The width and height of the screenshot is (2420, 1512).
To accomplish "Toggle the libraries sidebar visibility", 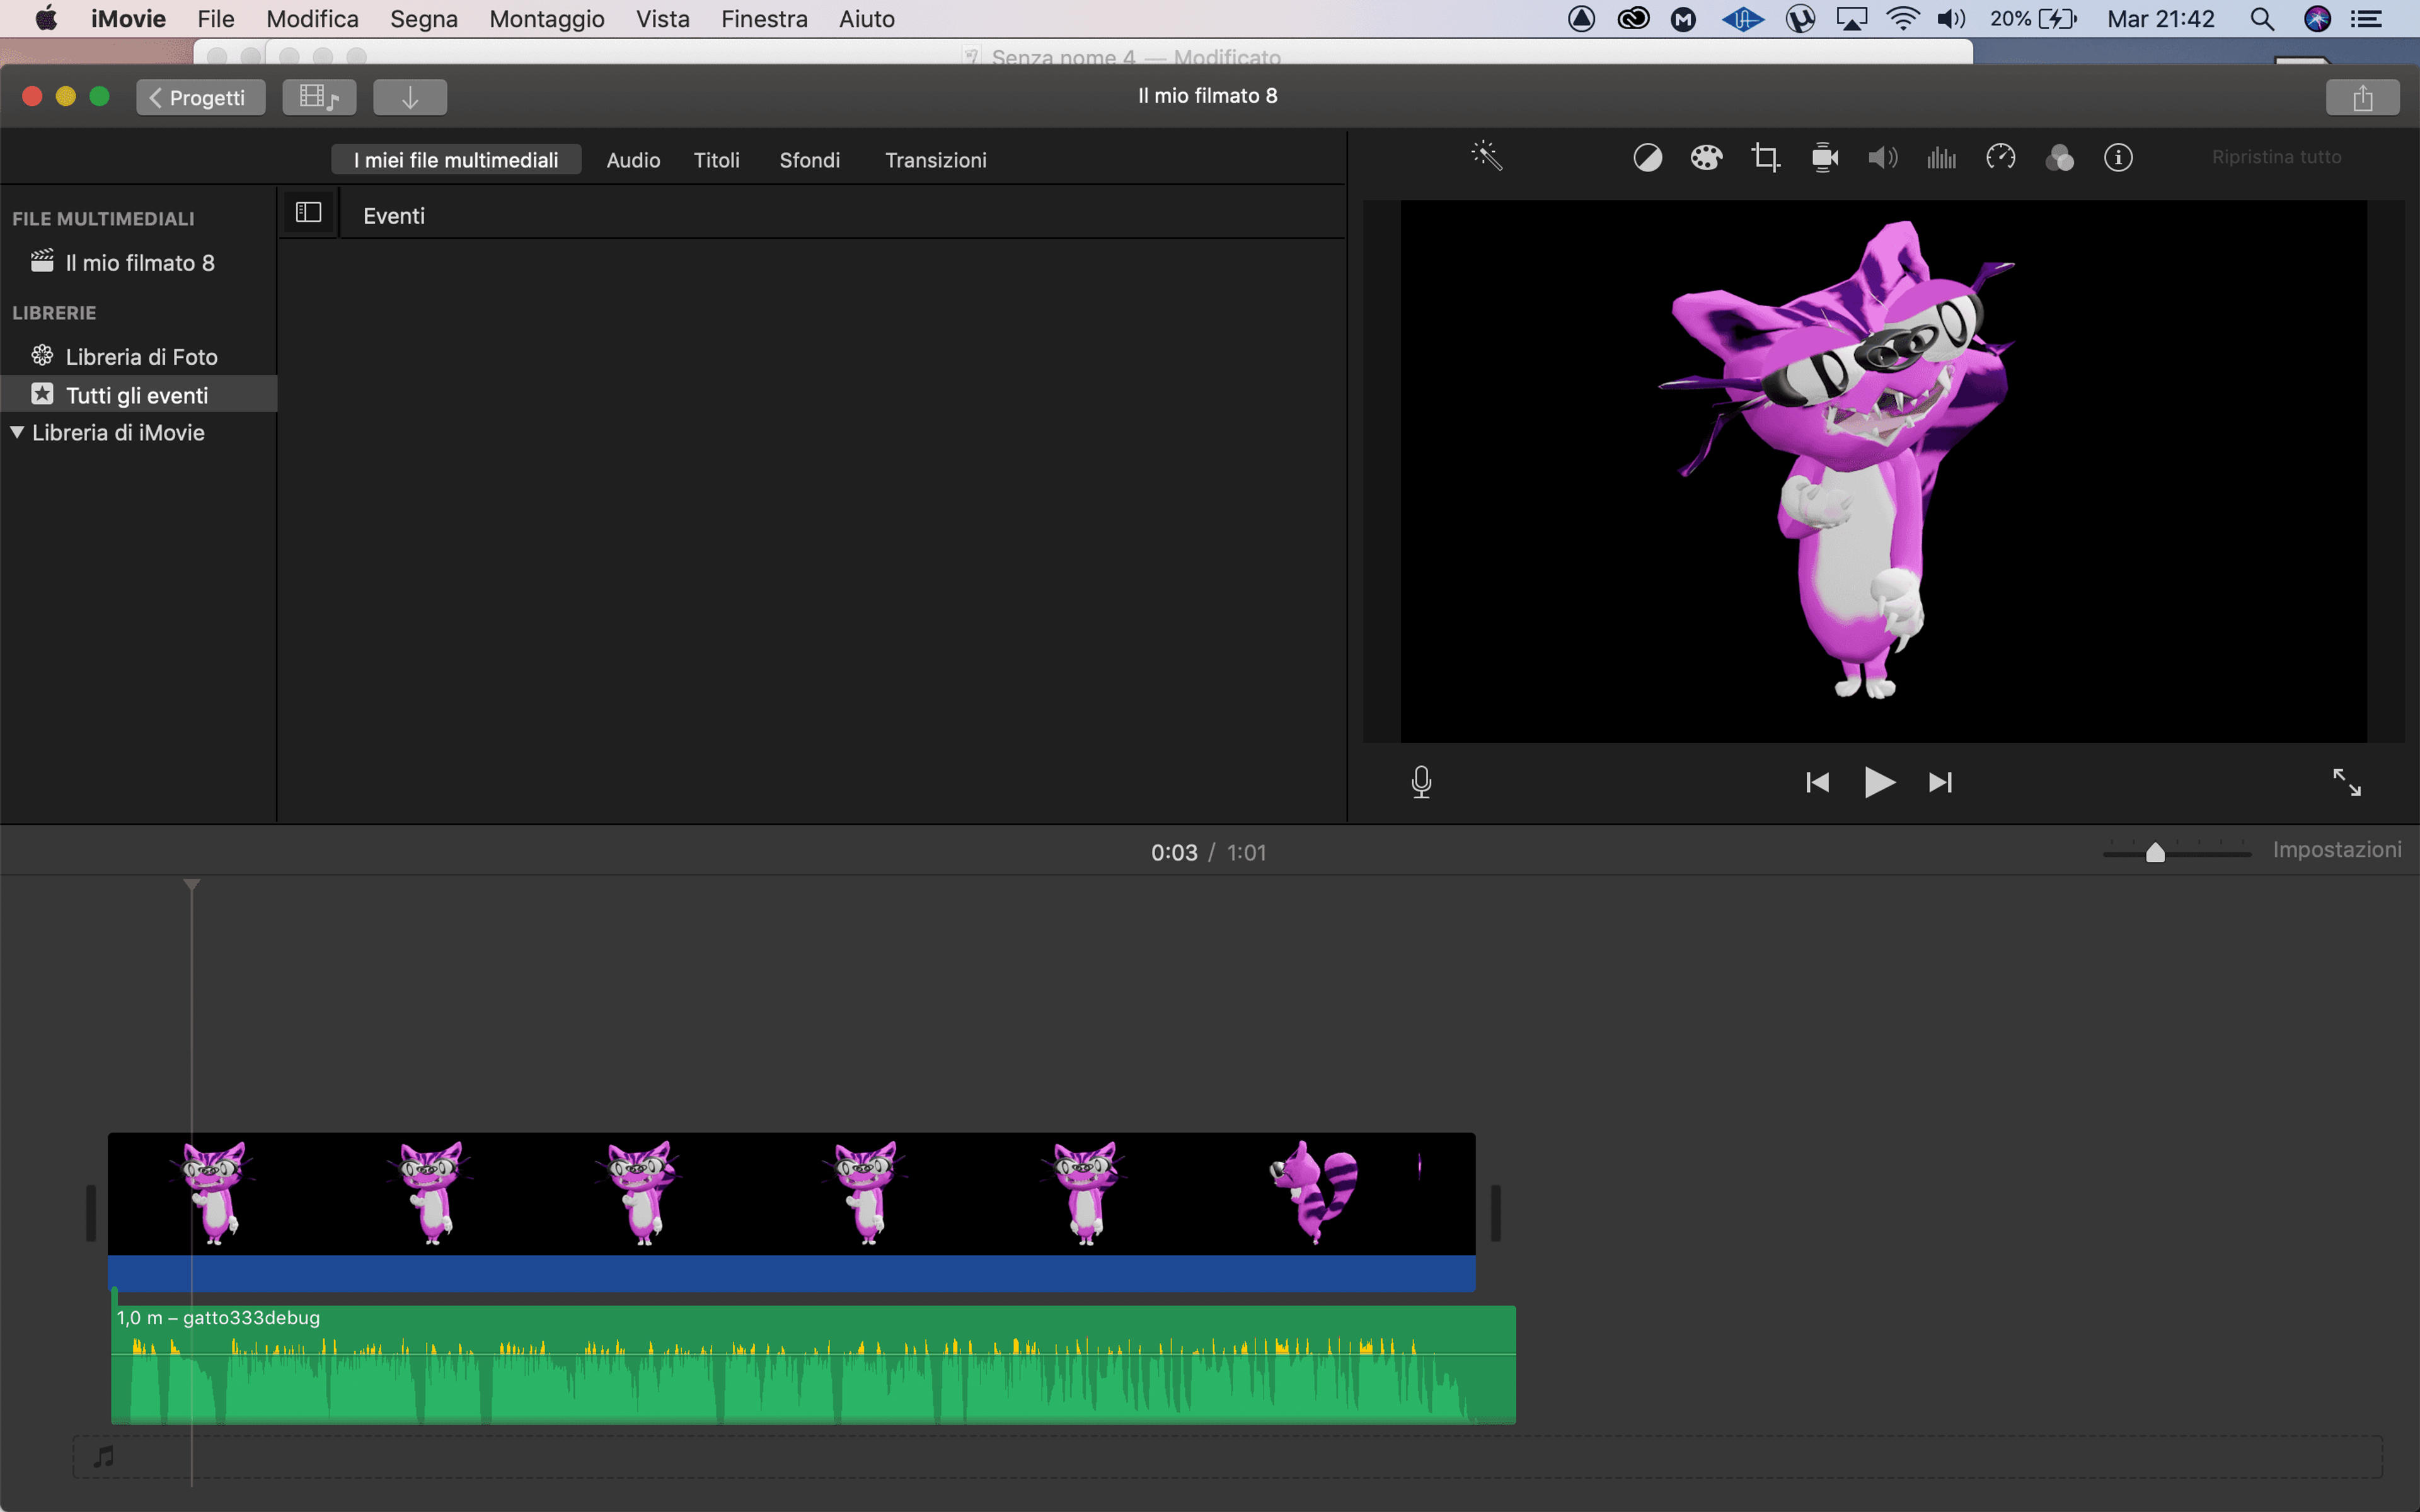I will [x=308, y=213].
